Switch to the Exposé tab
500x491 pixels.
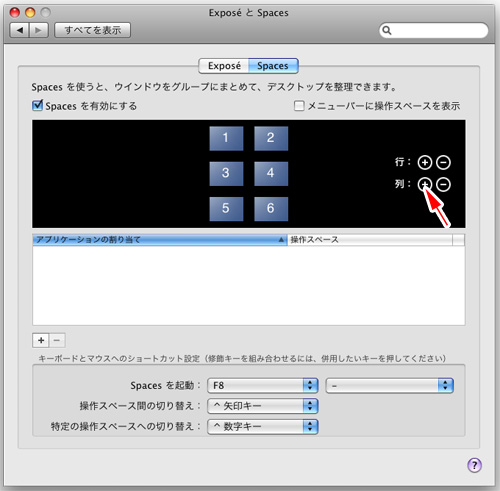click(224, 66)
